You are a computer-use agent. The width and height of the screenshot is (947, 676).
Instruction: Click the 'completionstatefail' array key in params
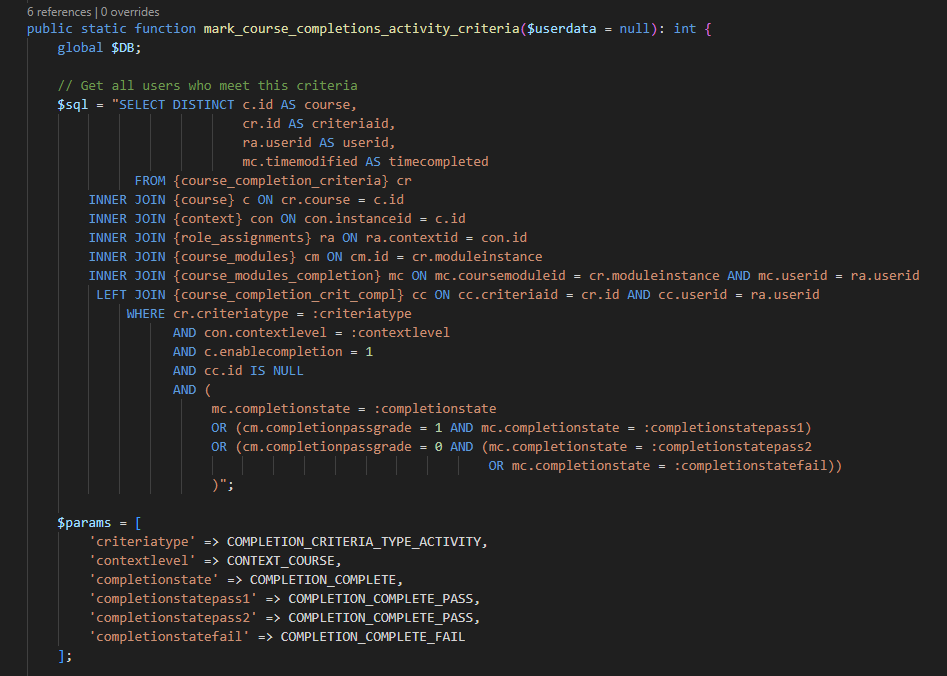(169, 637)
